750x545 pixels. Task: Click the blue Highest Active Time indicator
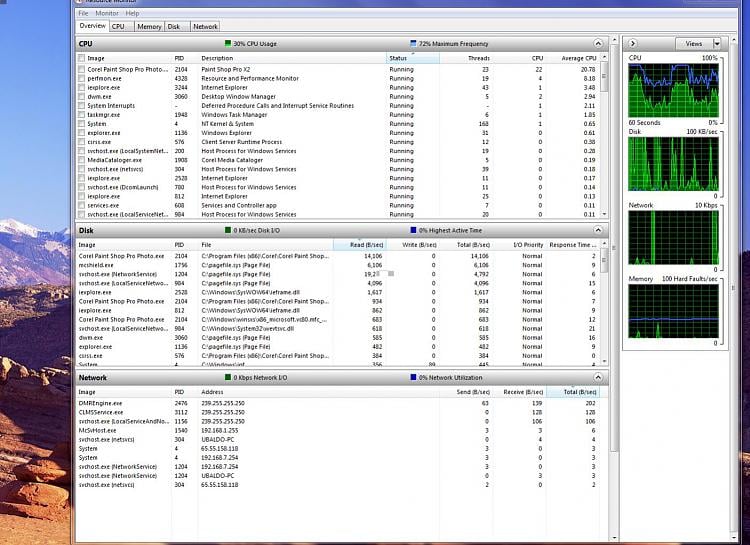[413, 230]
